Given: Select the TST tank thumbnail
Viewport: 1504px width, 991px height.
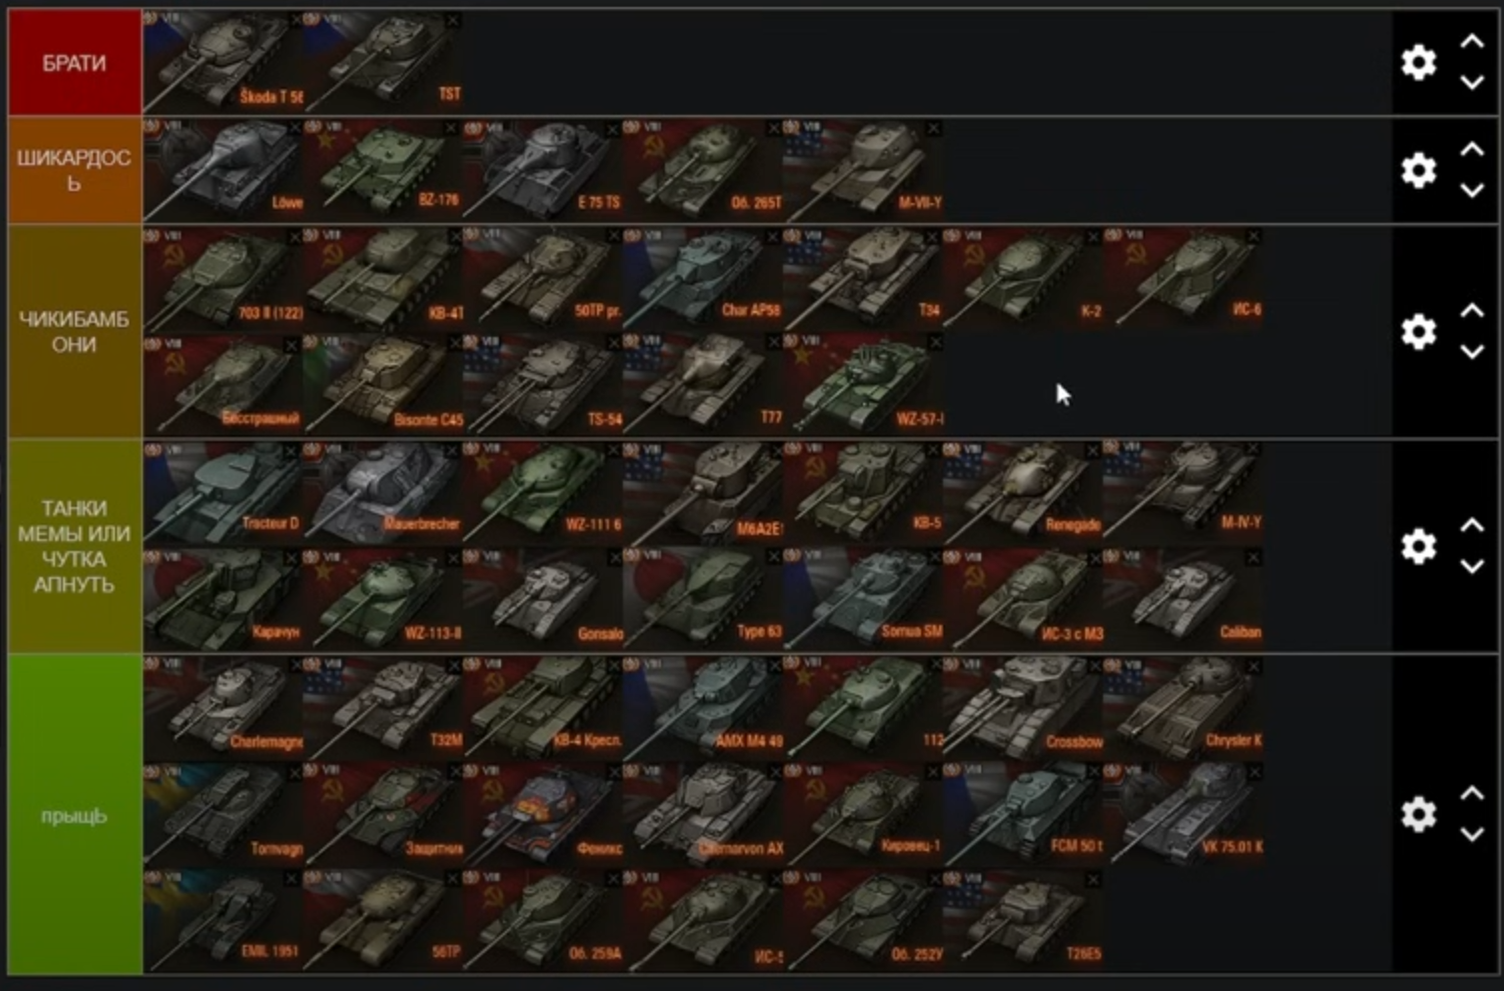Looking at the screenshot, I should (x=382, y=61).
